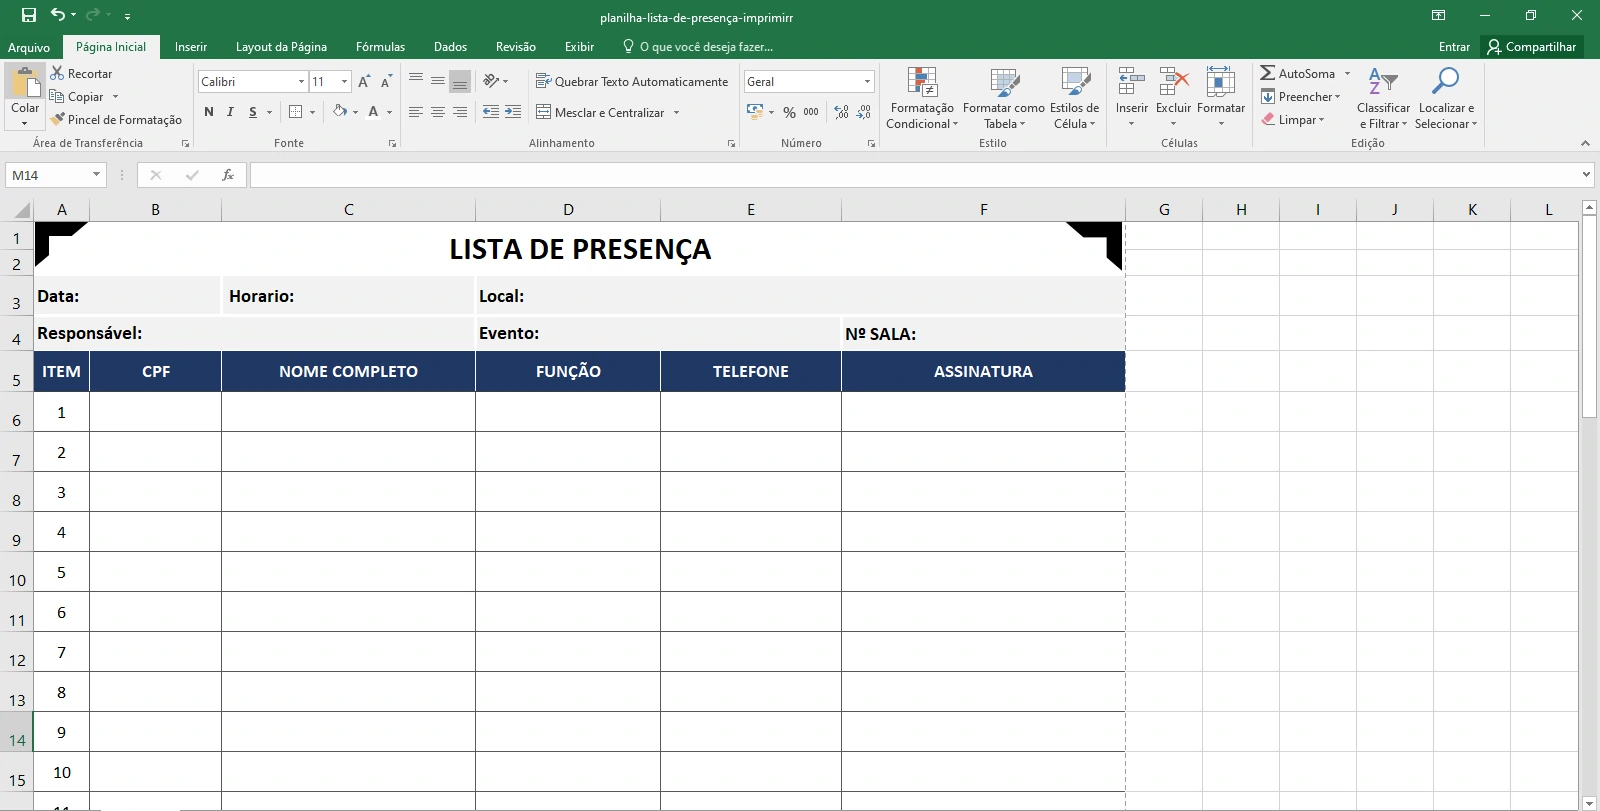Activate Pincel de Formatação
Screen dimensions: 1600x811
click(x=116, y=119)
